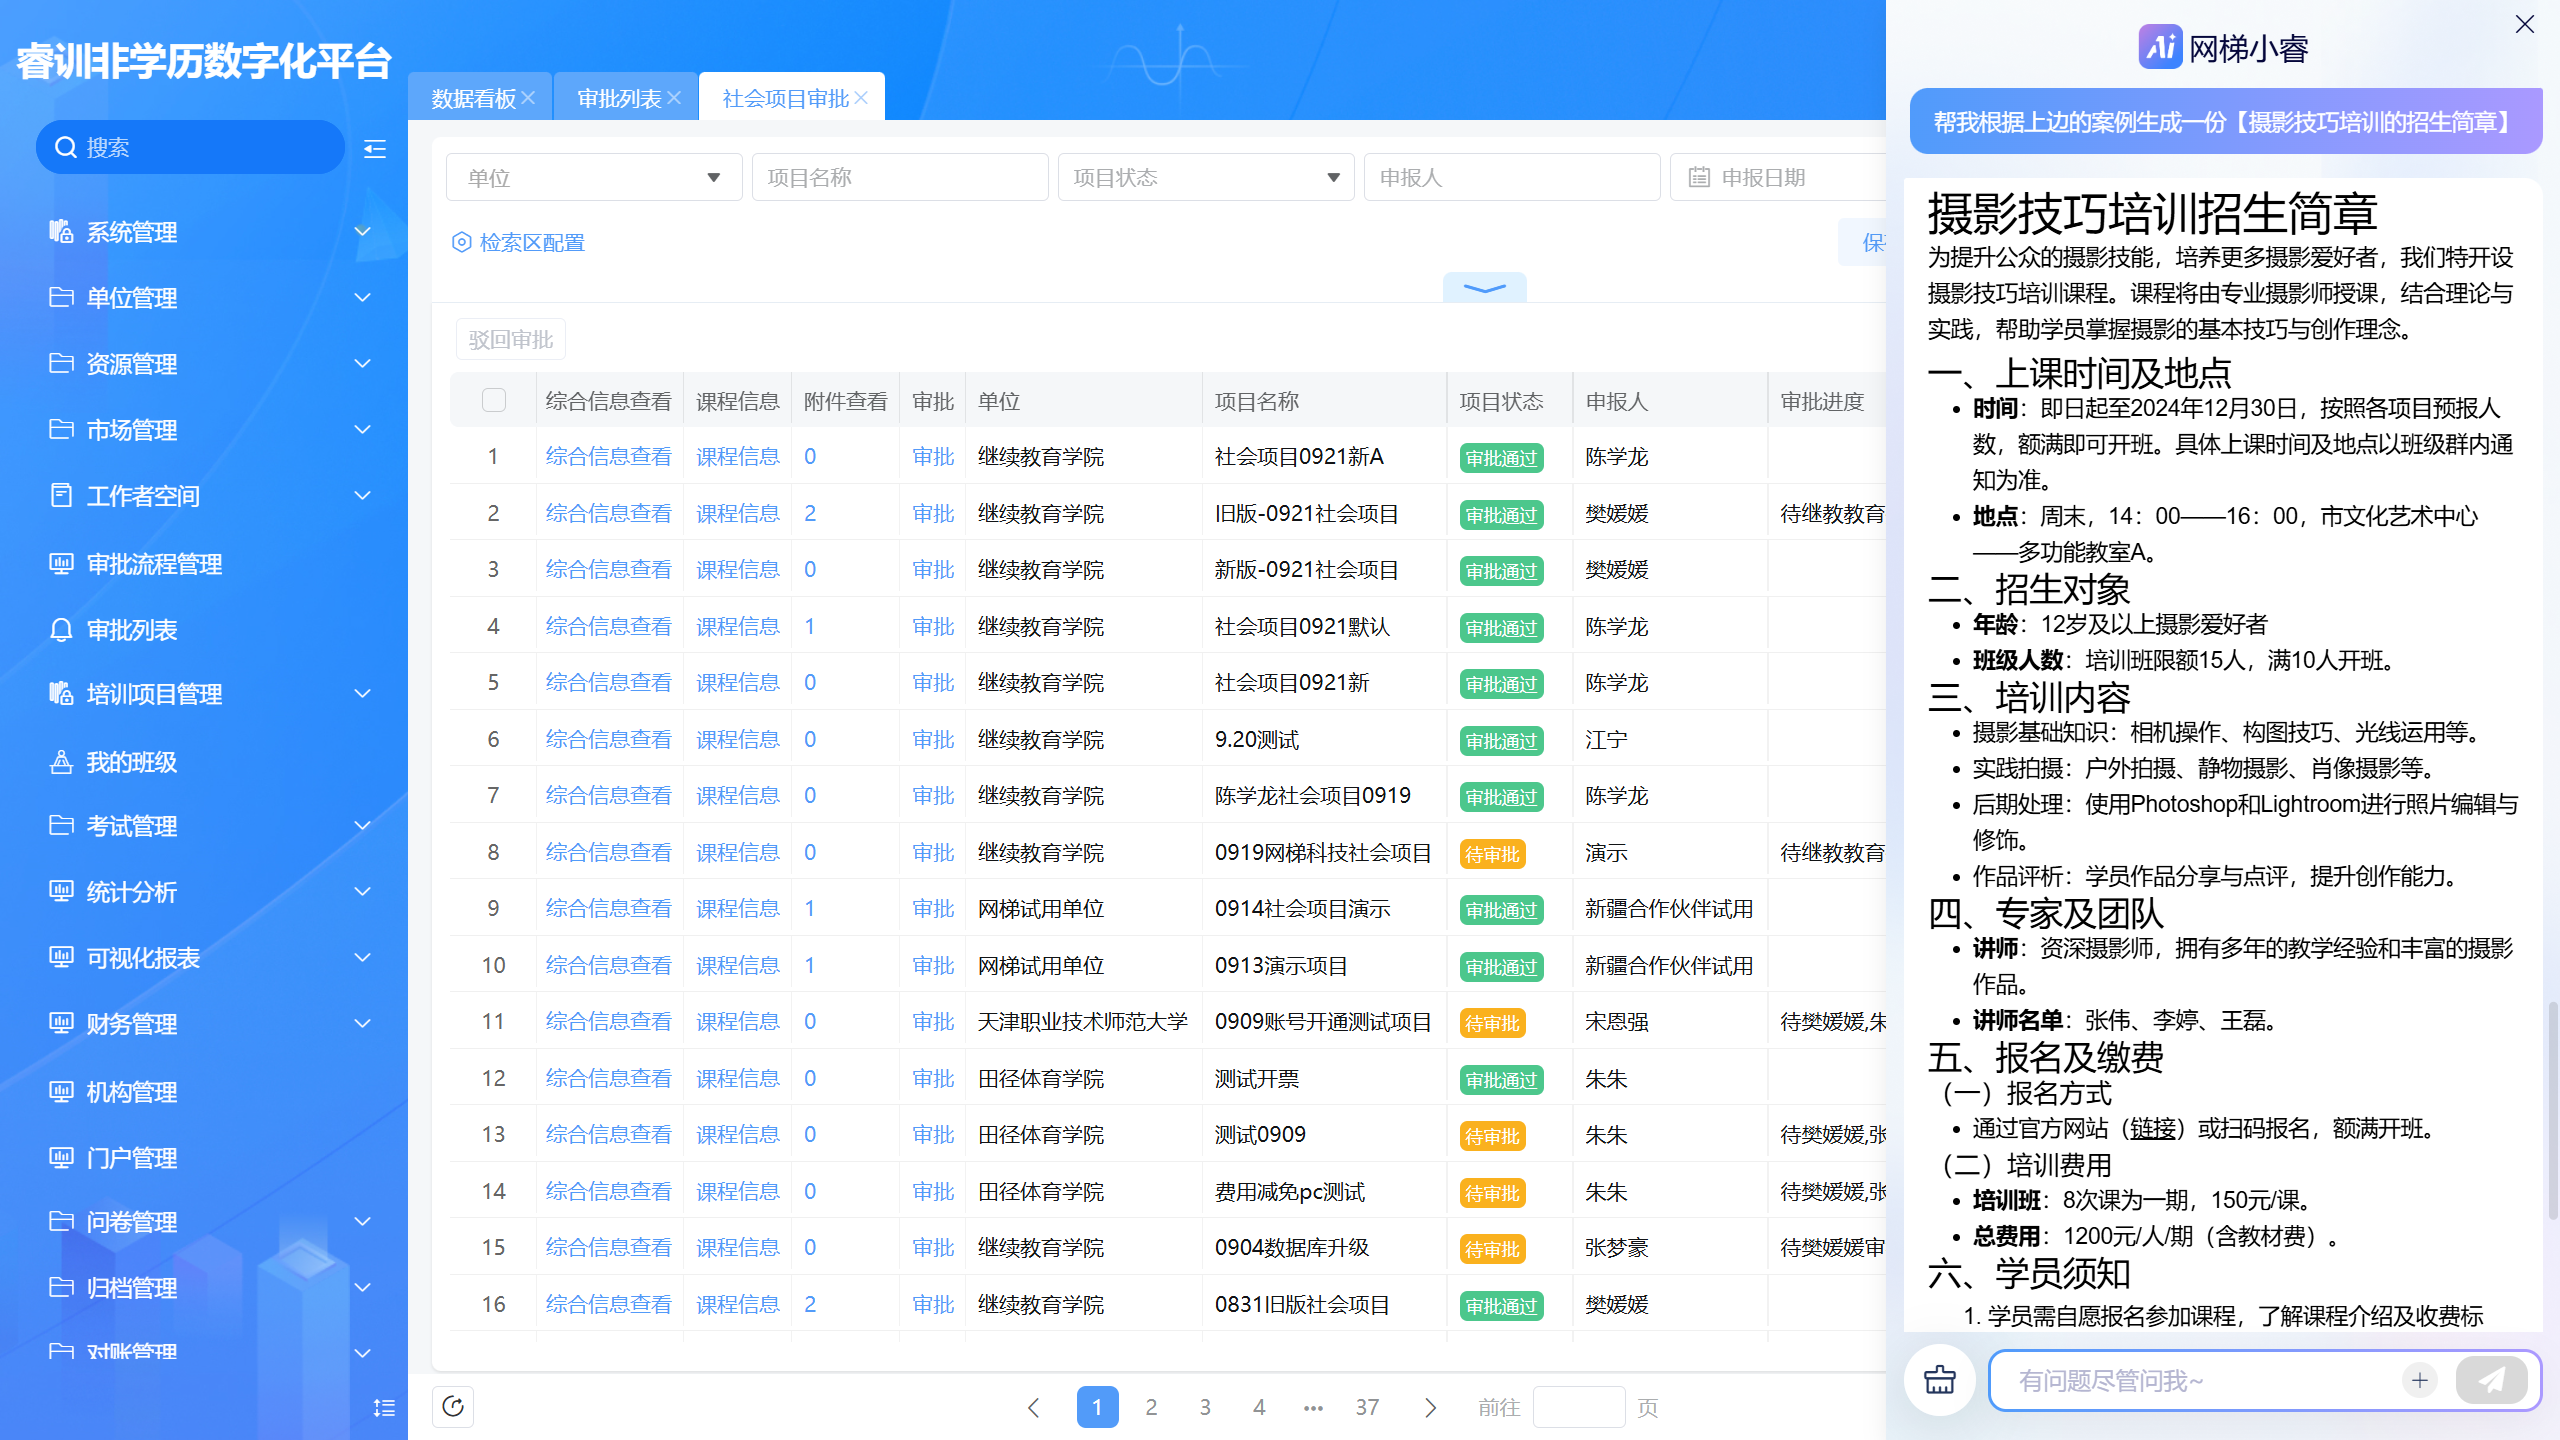Click the 项目名称 input field
Screen dimensions: 2560x1440
point(900,177)
